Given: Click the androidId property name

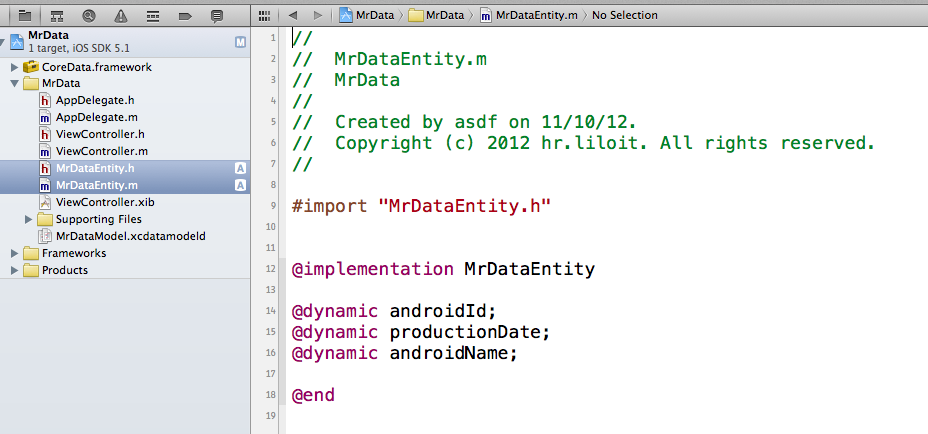Looking at the screenshot, I should click(x=438, y=310).
